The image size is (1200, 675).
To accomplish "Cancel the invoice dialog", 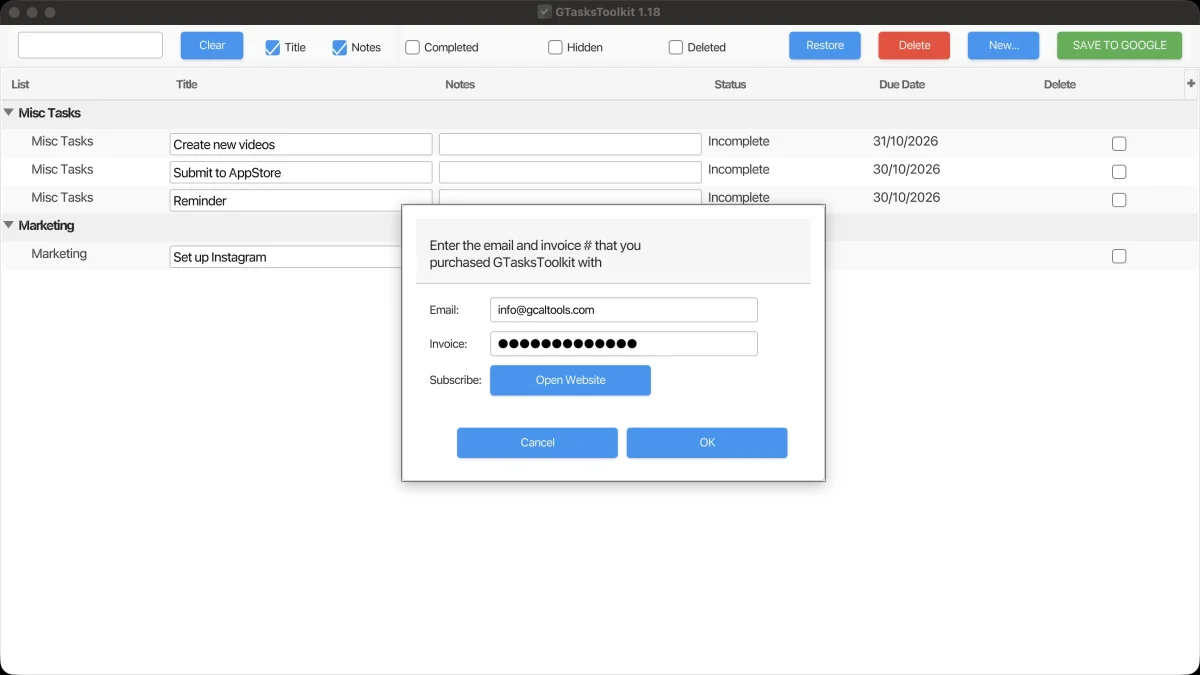I will coord(537,443).
